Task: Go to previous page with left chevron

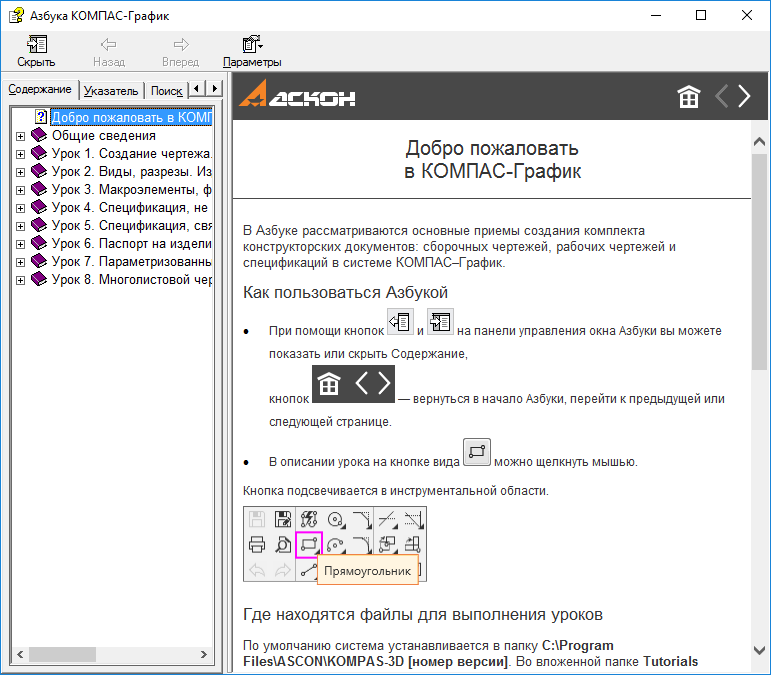Action: pyautogui.click(x=722, y=97)
